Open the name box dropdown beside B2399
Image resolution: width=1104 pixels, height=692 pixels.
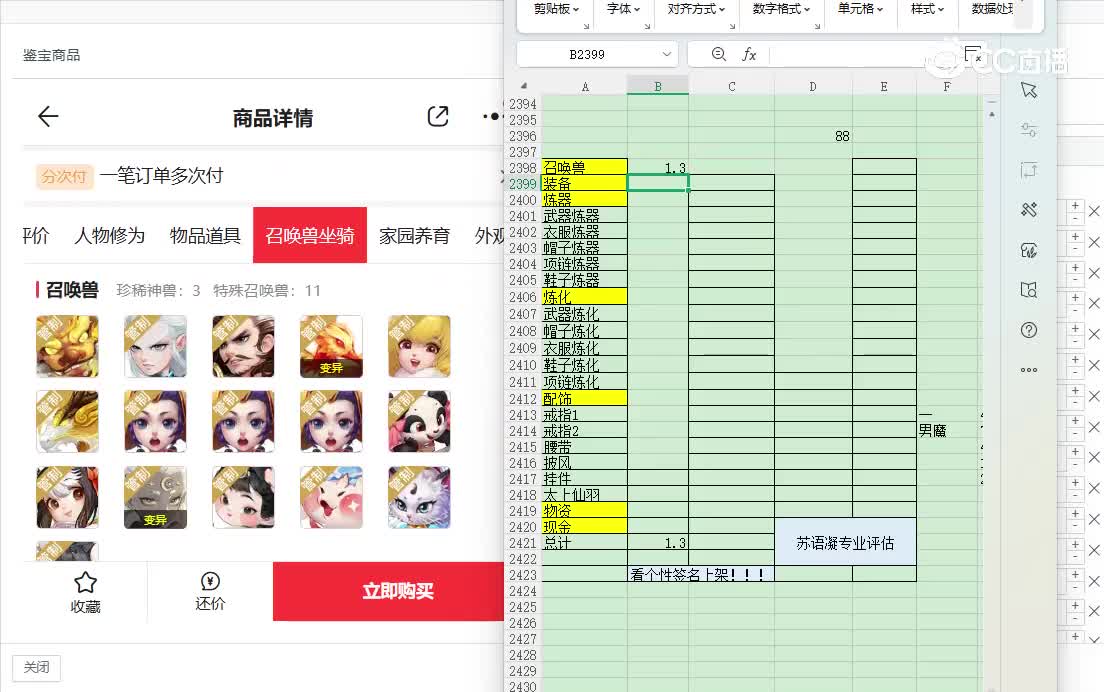point(666,54)
